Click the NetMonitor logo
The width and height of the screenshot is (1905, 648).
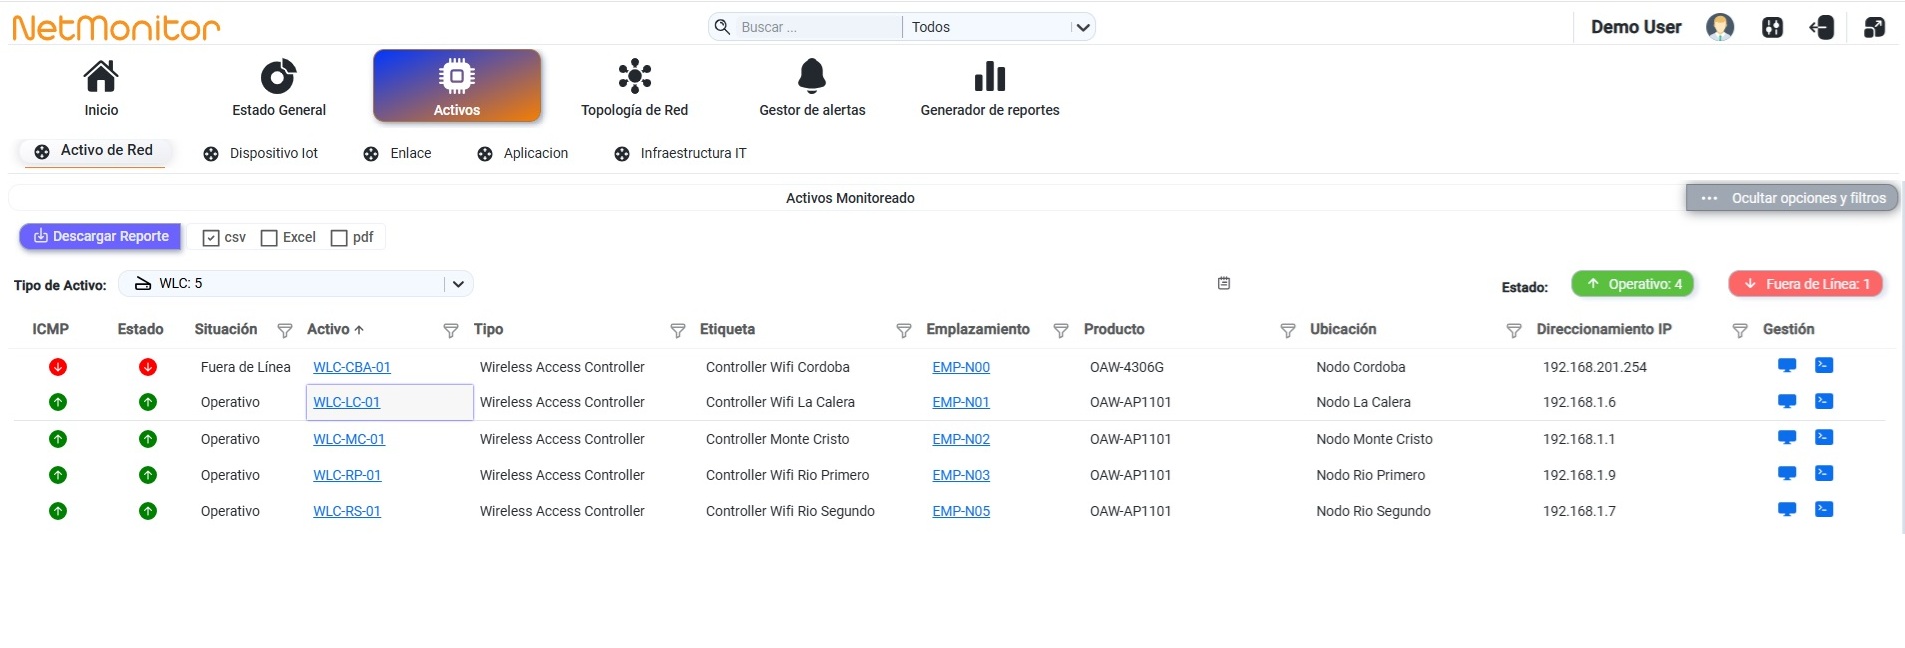(116, 27)
